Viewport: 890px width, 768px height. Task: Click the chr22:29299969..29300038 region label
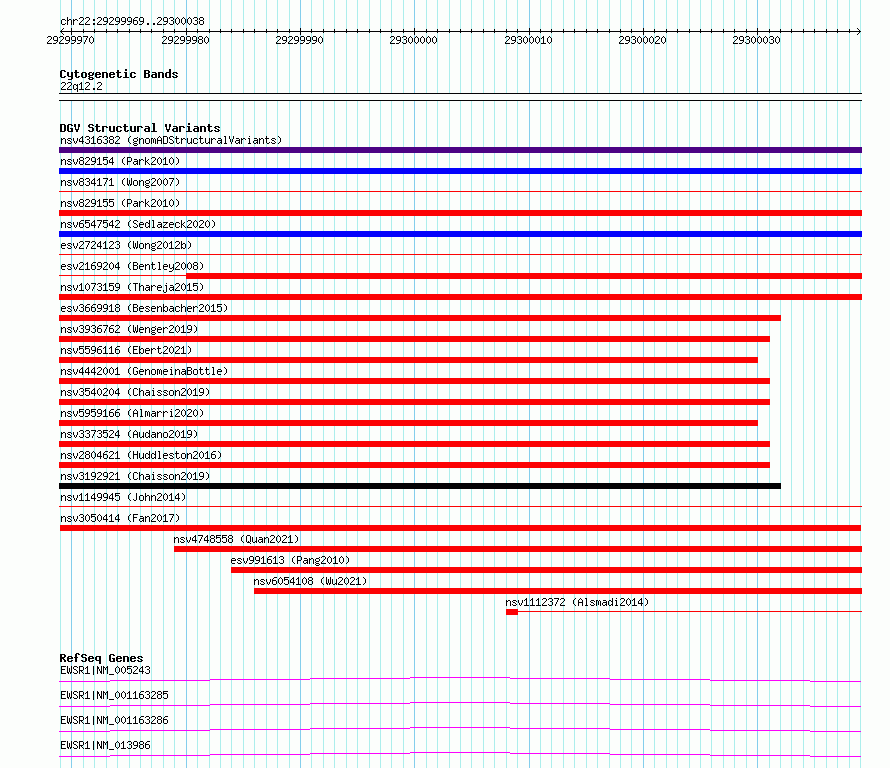point(132,21)
